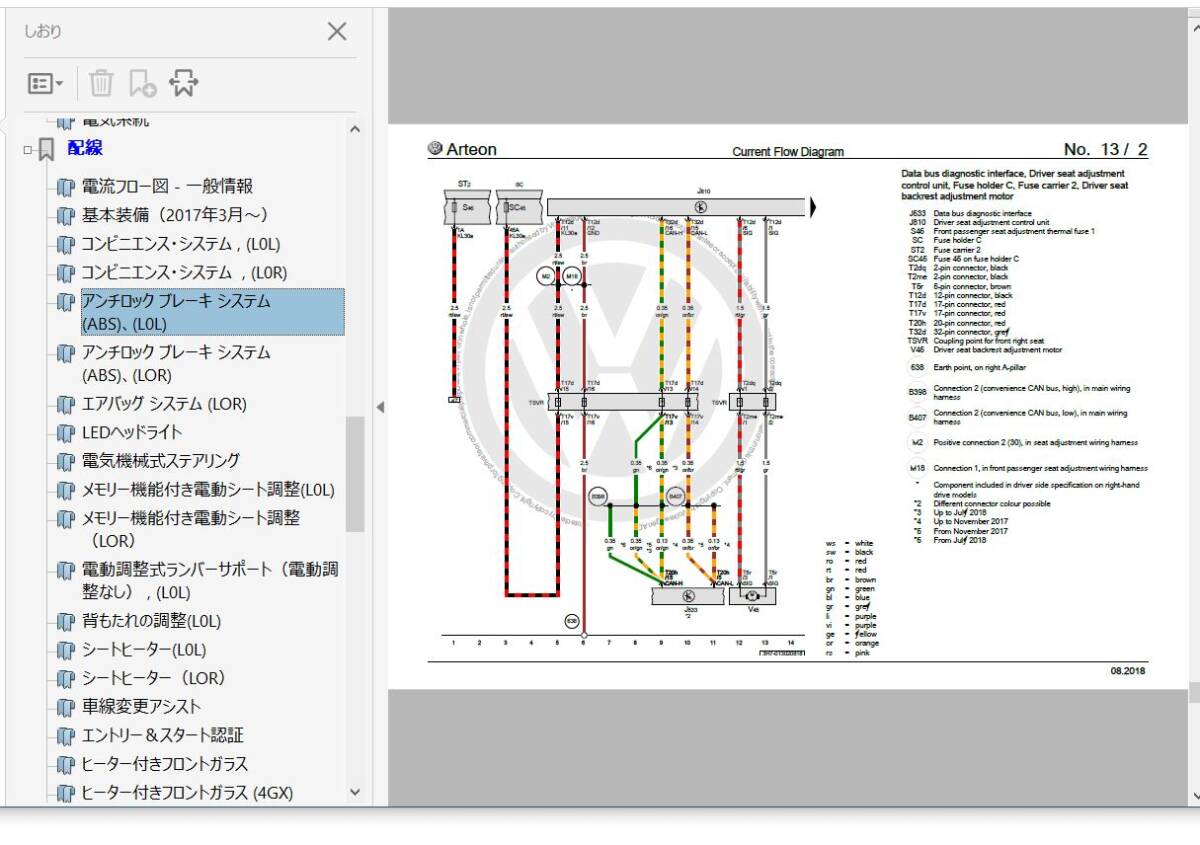The image size is (1200, 845).
Task: Open bookmark LEDヘッドライト
Action: [132, 433]
